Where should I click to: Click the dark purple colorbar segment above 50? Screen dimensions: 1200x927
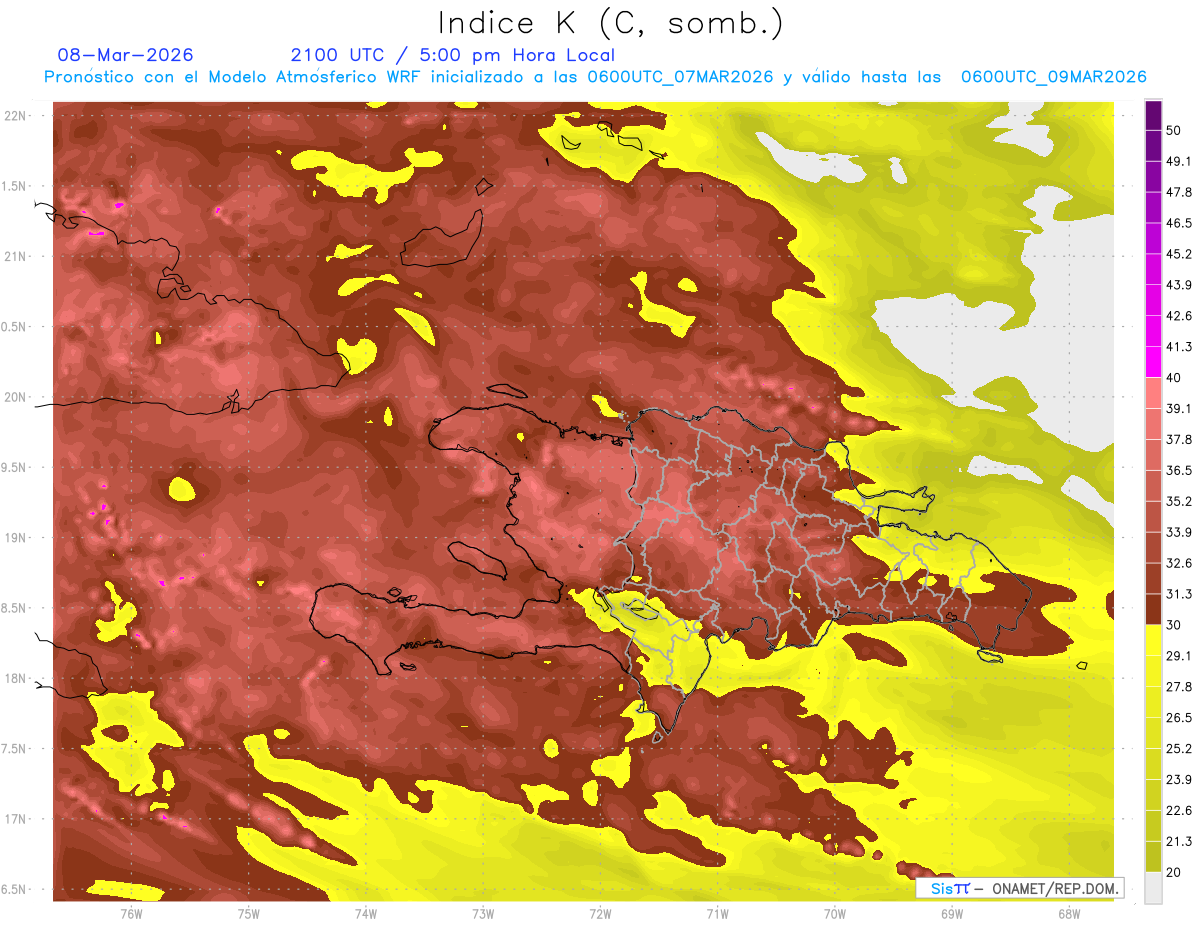tap(1153, 116)
